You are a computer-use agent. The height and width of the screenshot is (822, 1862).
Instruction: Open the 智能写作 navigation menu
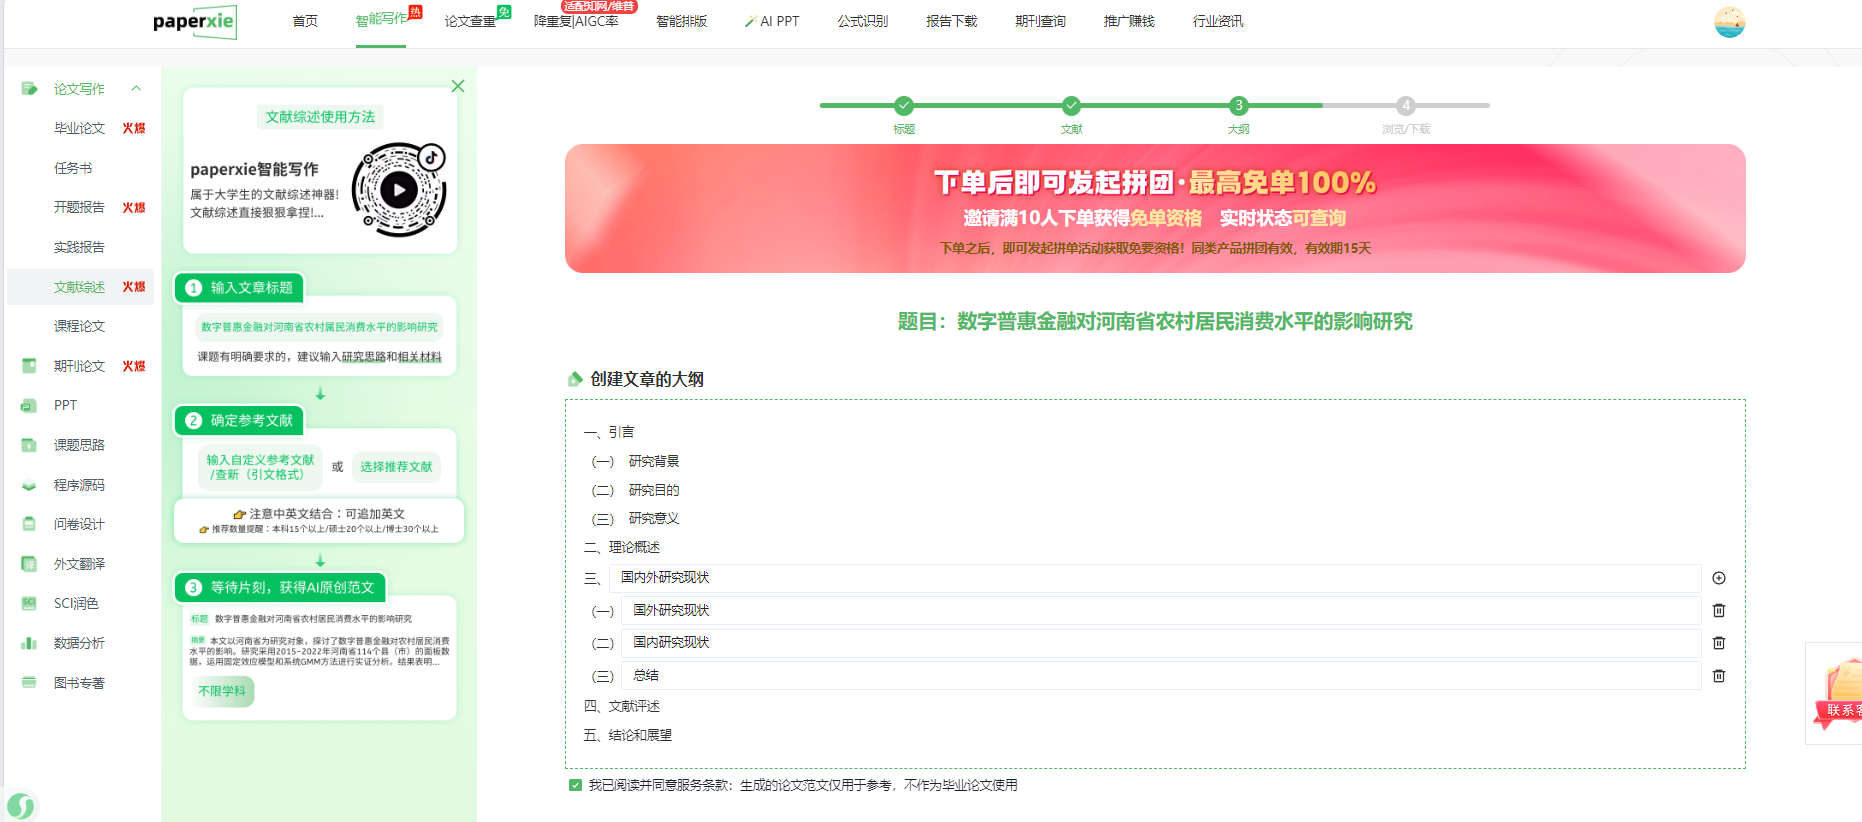click(382, 20)
